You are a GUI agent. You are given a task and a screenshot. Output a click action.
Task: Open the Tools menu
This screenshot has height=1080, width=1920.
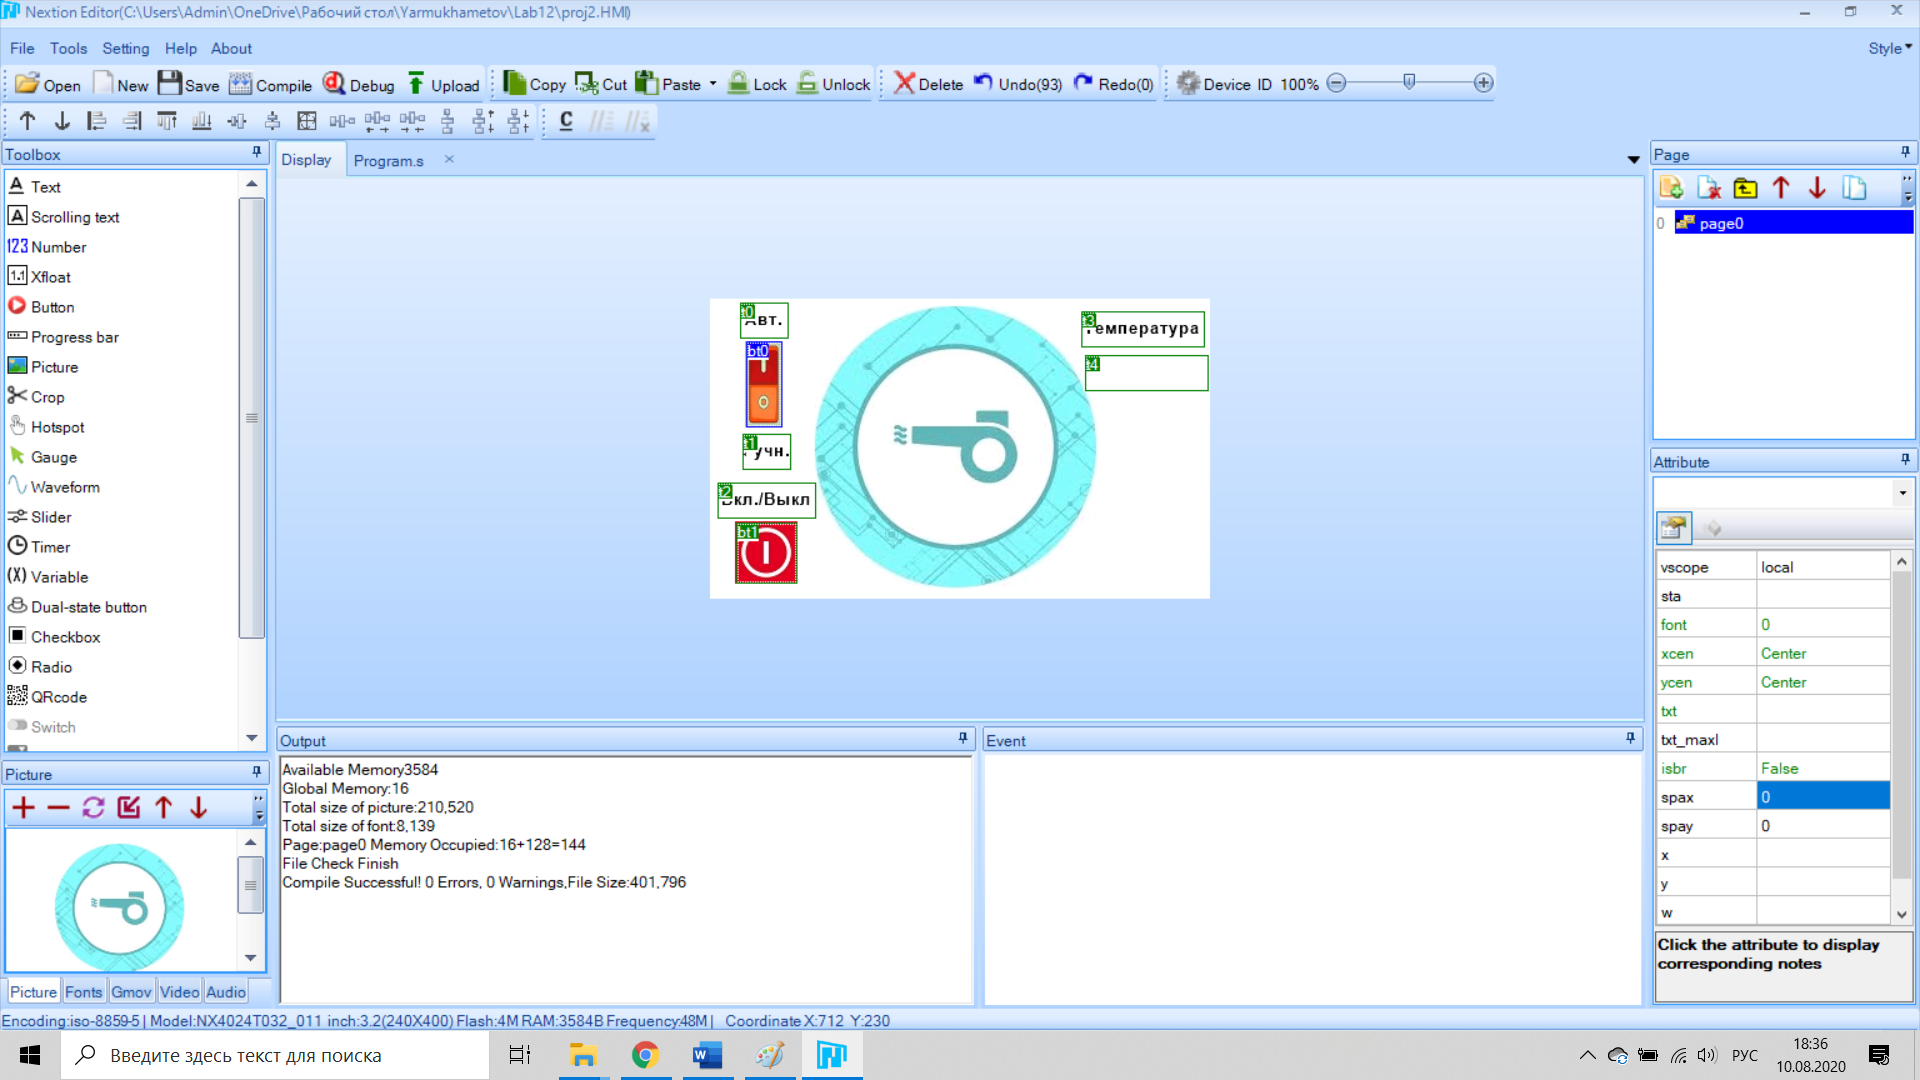pyautogui.click(x=68, y=48)
